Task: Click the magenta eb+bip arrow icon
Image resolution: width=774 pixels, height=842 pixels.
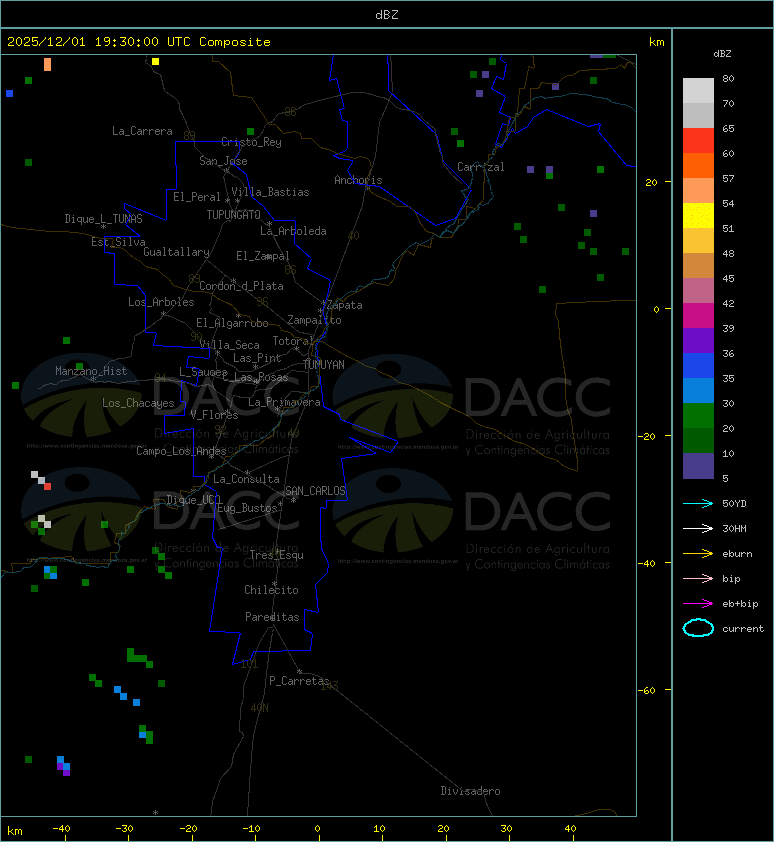Action: [698, 604]
